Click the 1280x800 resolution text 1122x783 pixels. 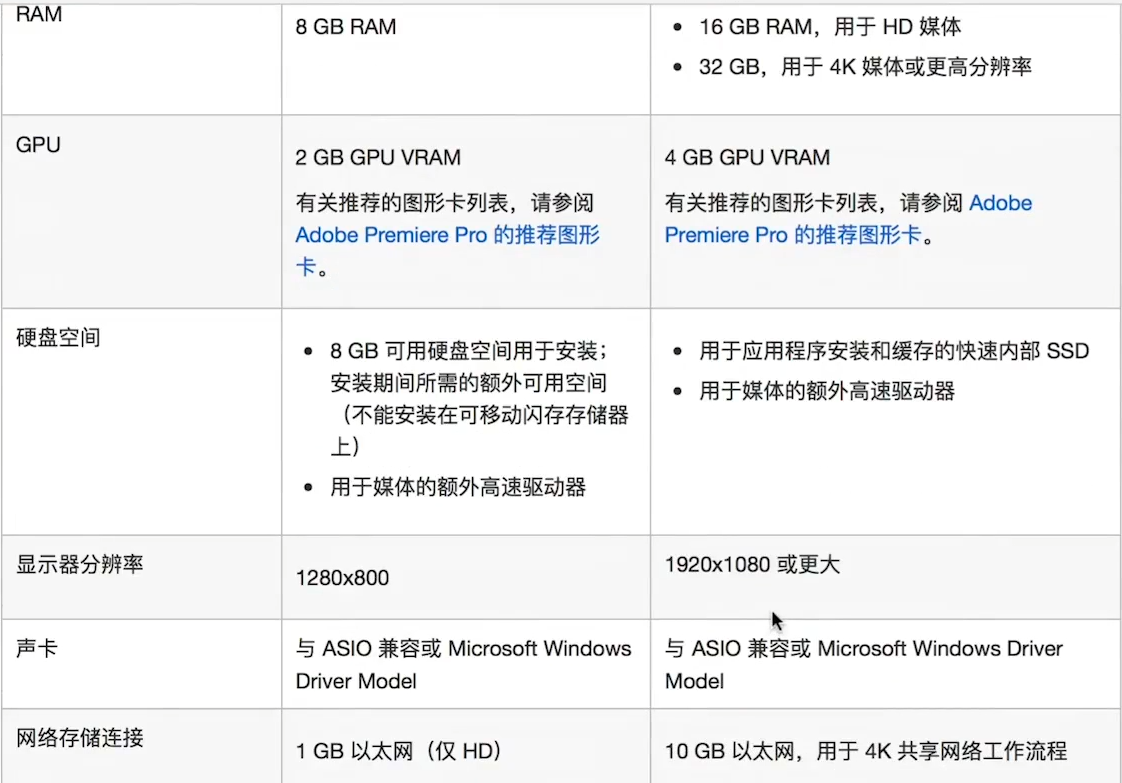343,578
